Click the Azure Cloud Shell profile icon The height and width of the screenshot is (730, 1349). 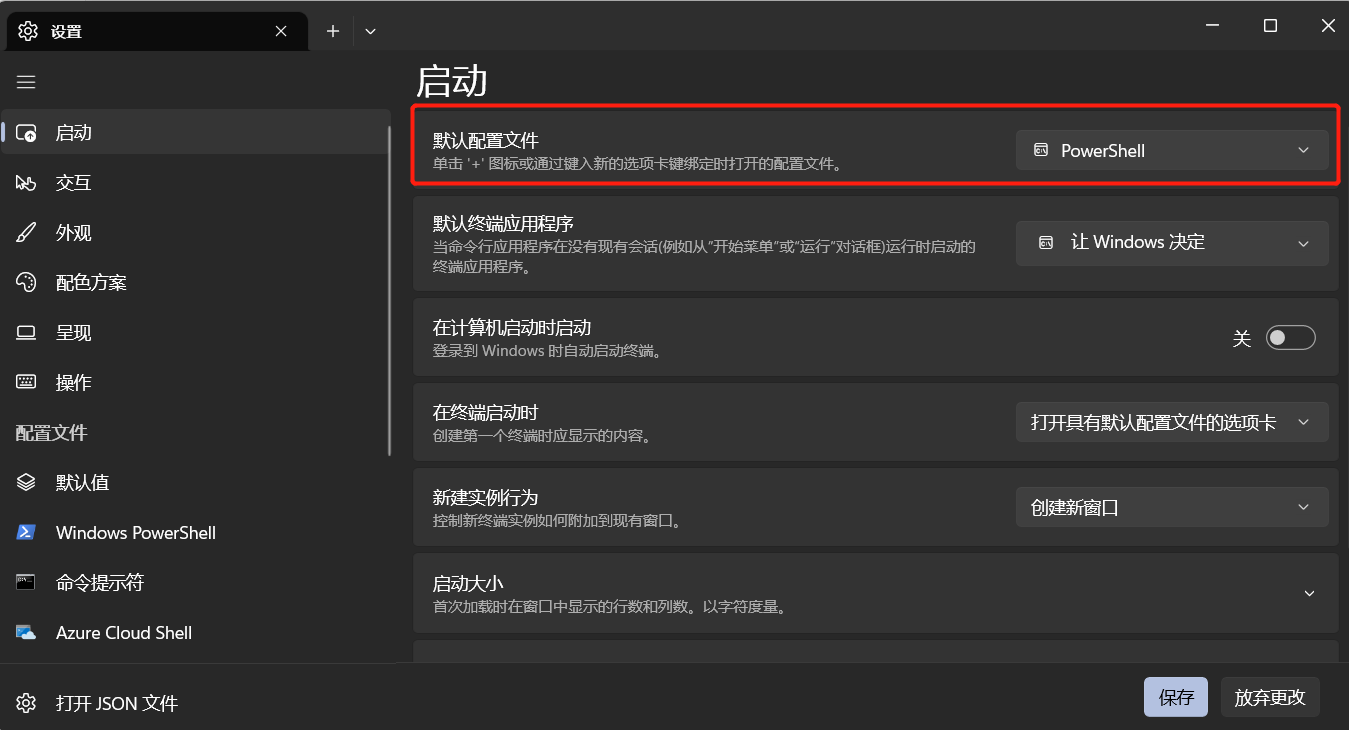tap(26, 633)
